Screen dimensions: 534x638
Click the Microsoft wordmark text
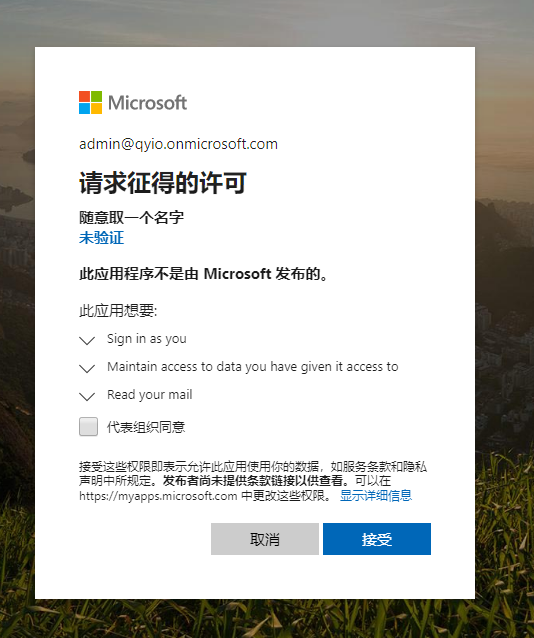tap(147, 103)
